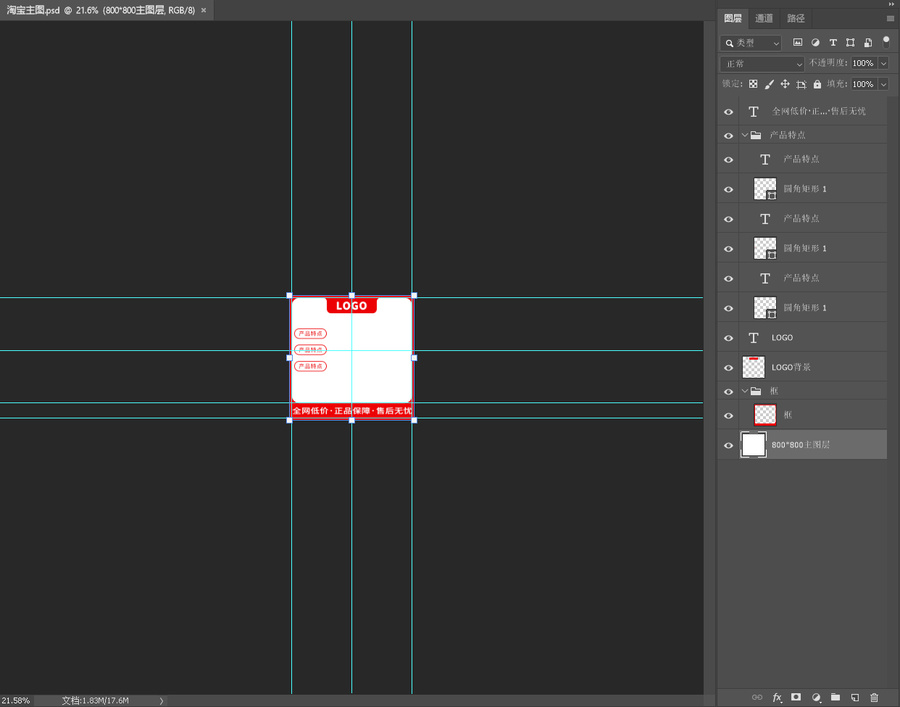The height and width of the screenshot is (707, 900).
Task: Open the 正常 blend mode dropdown
Action: (x=762, y=64)
